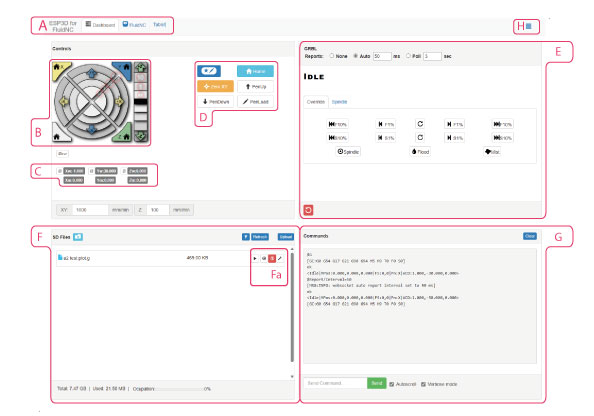Open the Dashboard tab in the navbar
The height and width of the screenshot is (416, 594).
[100, 25]
